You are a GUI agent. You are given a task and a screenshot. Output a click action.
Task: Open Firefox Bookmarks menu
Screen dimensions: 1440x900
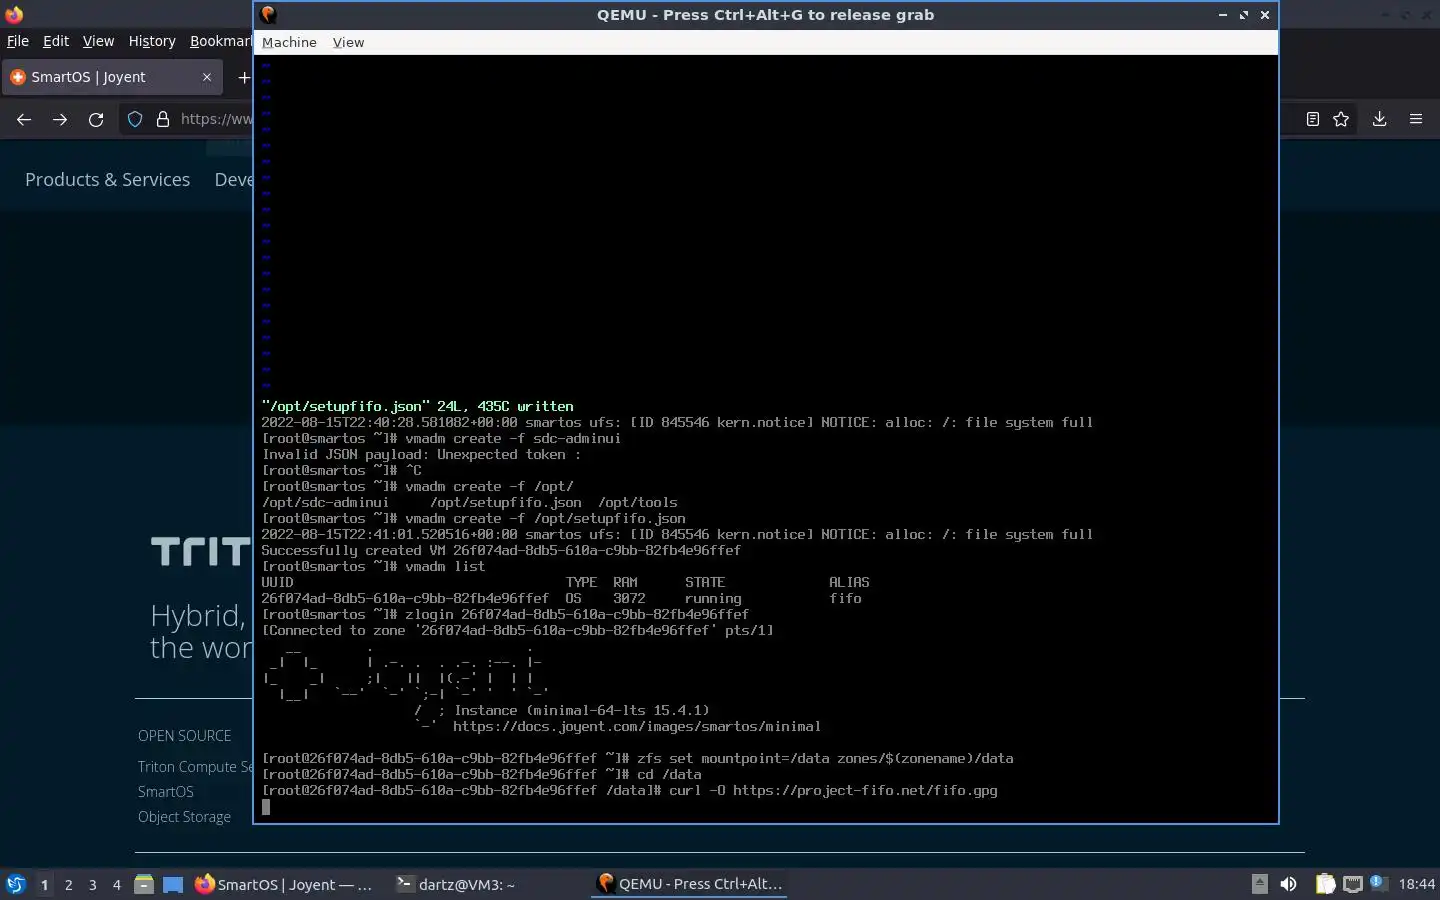pos(221,41)
